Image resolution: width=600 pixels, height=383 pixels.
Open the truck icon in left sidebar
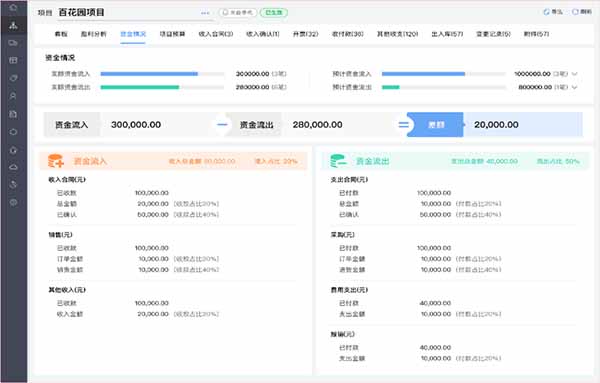click(13, 43)
